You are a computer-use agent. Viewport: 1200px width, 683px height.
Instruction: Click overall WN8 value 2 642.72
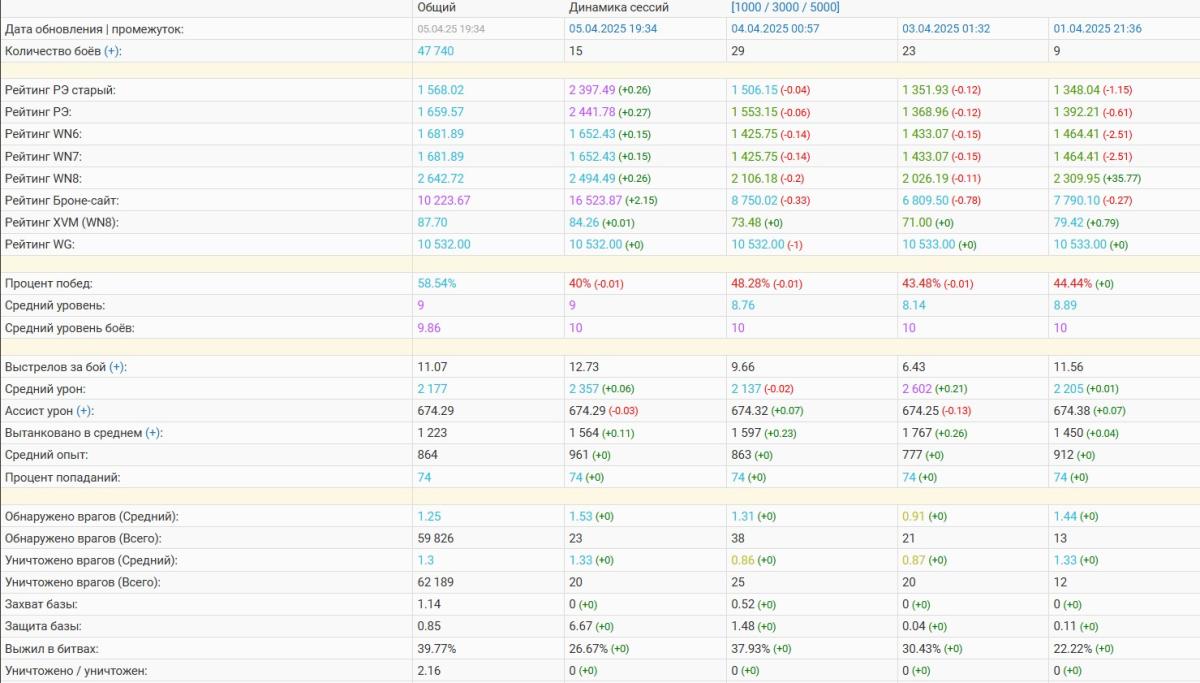coord(441,178)
